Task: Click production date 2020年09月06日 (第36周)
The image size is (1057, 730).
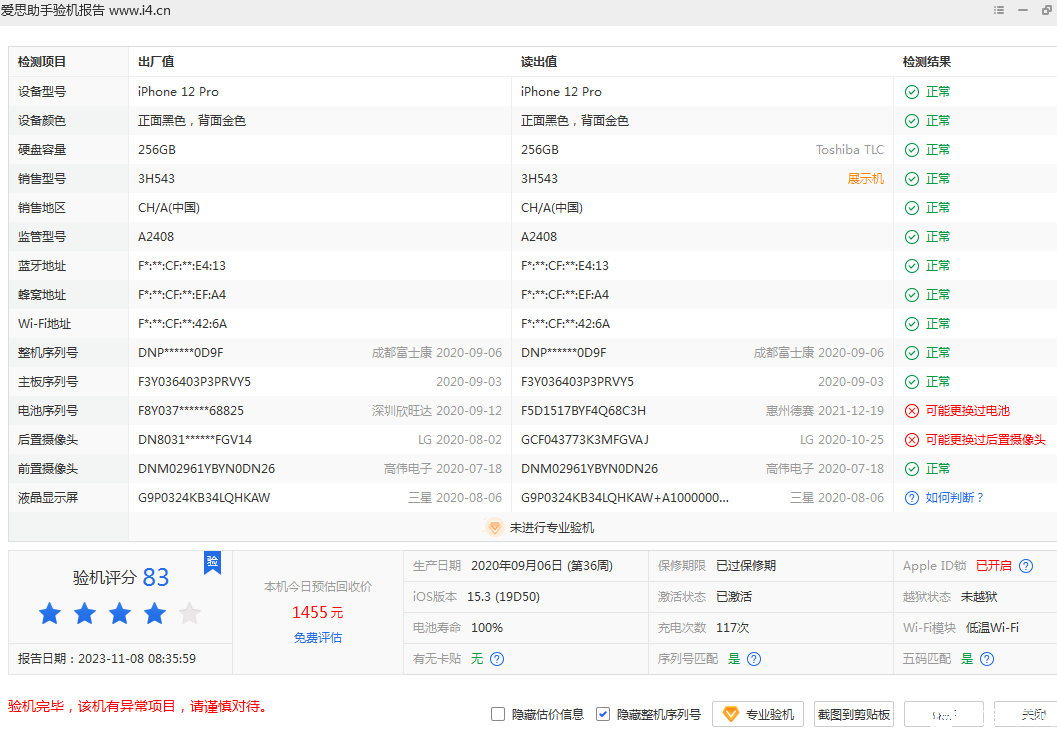Action: pos(542,566)
